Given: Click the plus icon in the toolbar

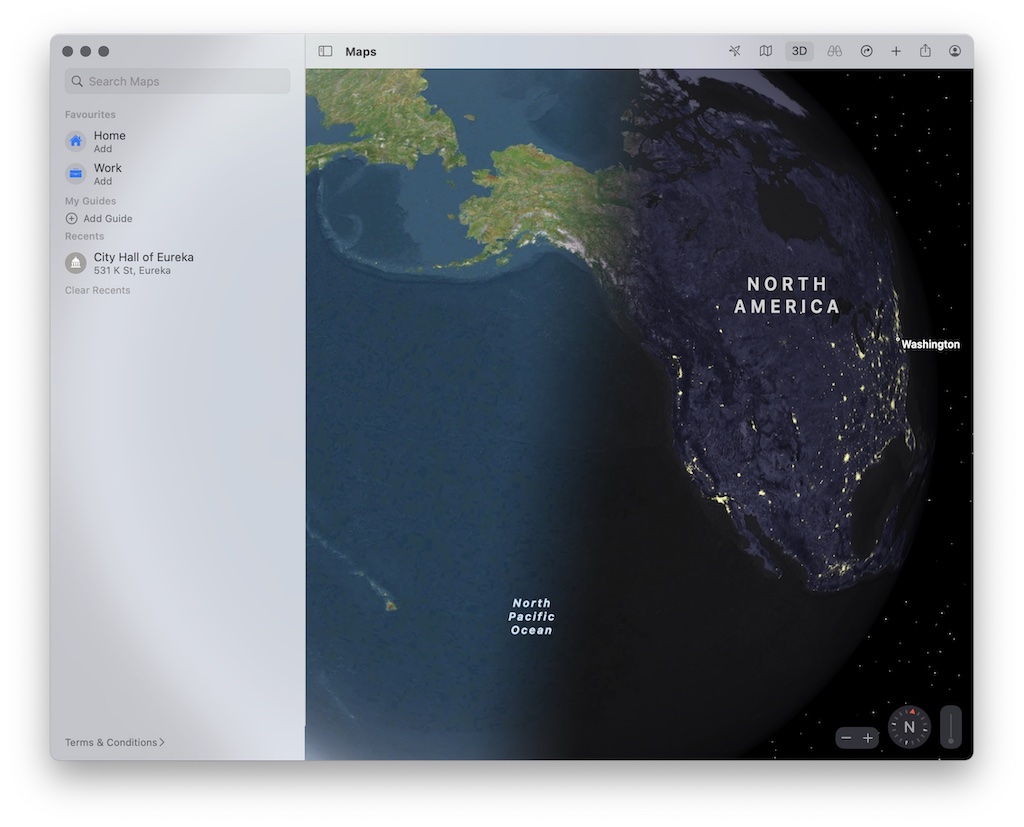Looking at the screenshot, I should pos(896,51).
